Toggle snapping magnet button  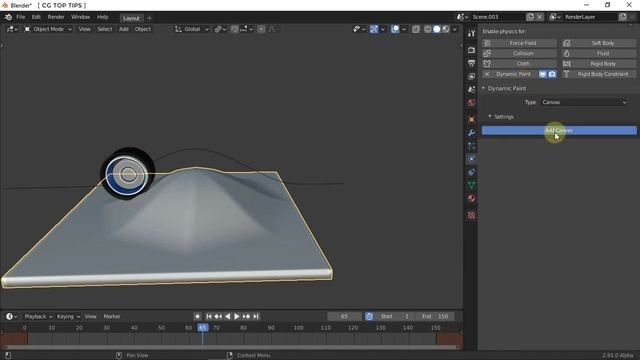(x=234, y=29)
